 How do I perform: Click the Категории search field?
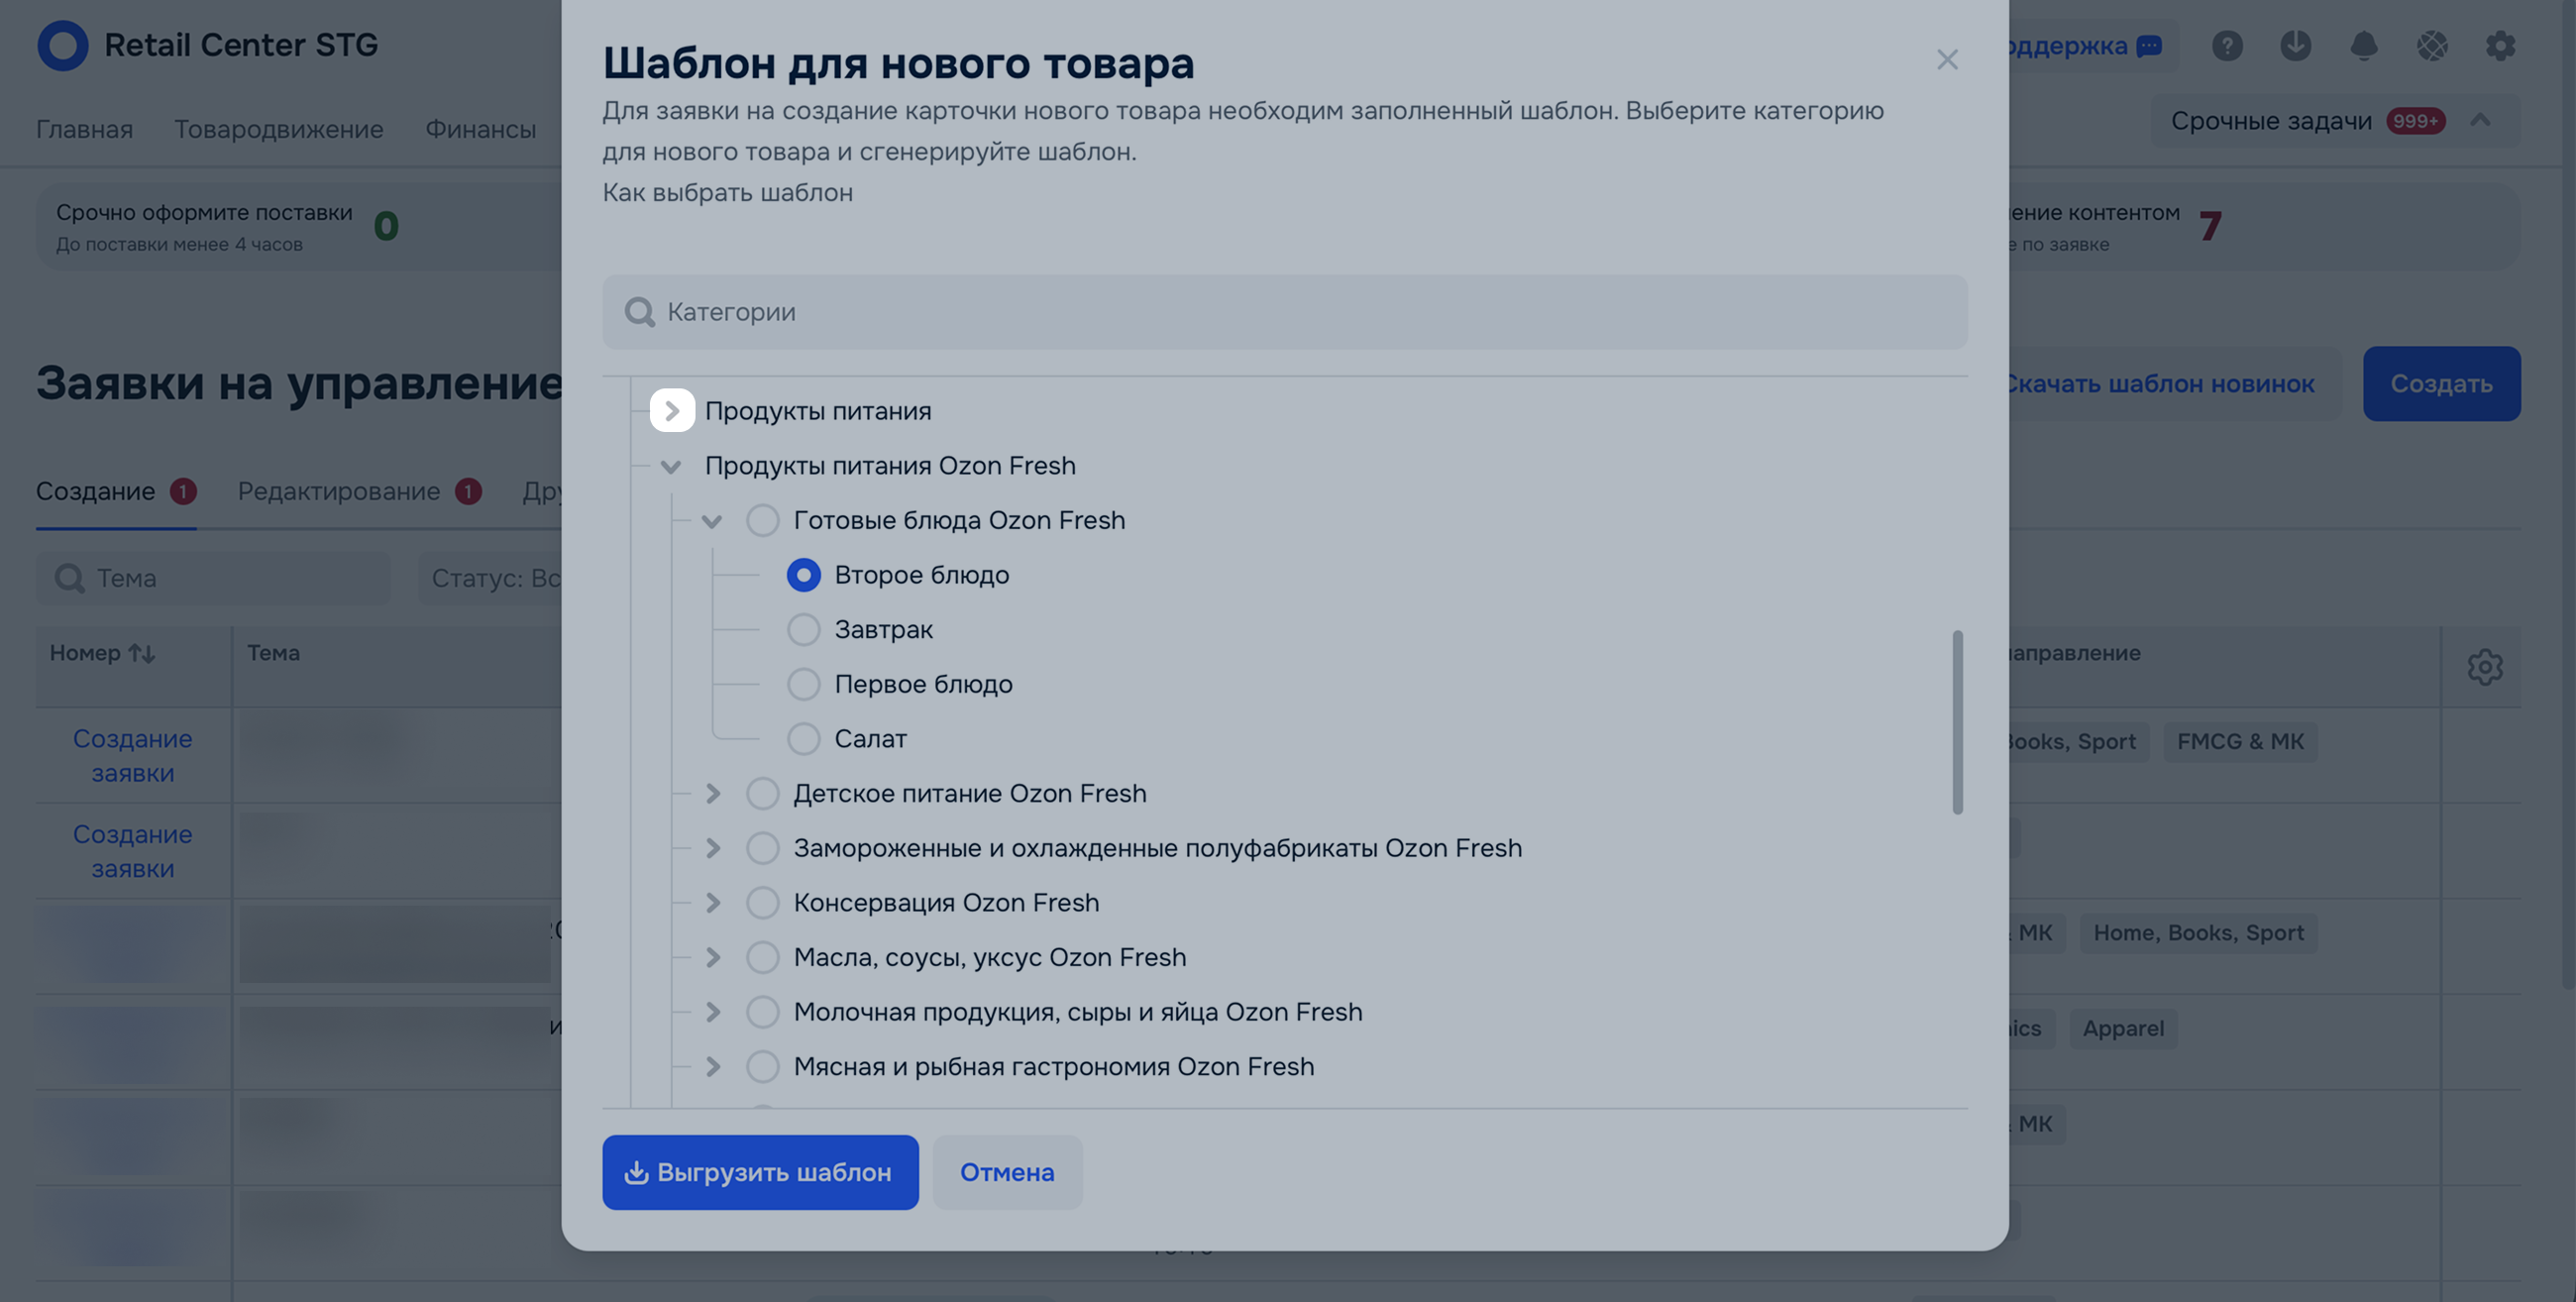tap(1284, 313)
